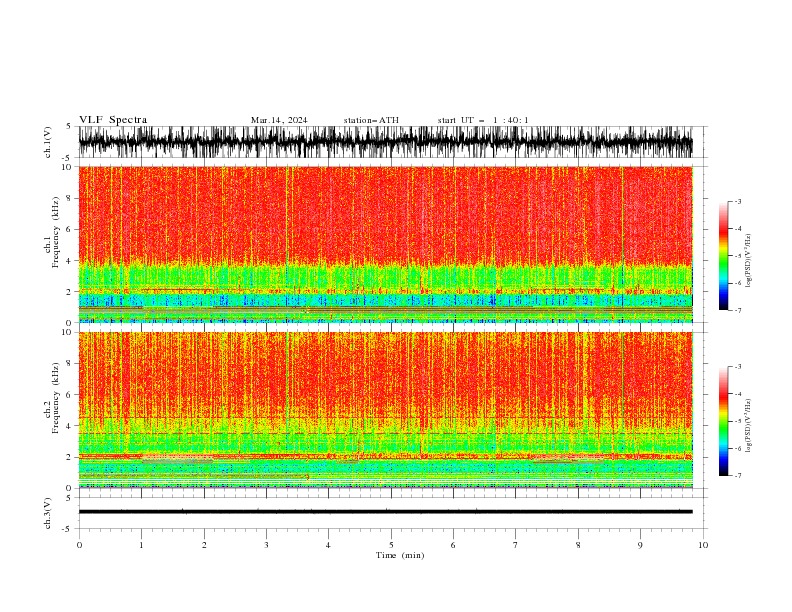The image size is (792, 612).
Task: Click the ch.2 color bar label 'log(PSD)(V²/Hz)'
Action: click(749, 426)
